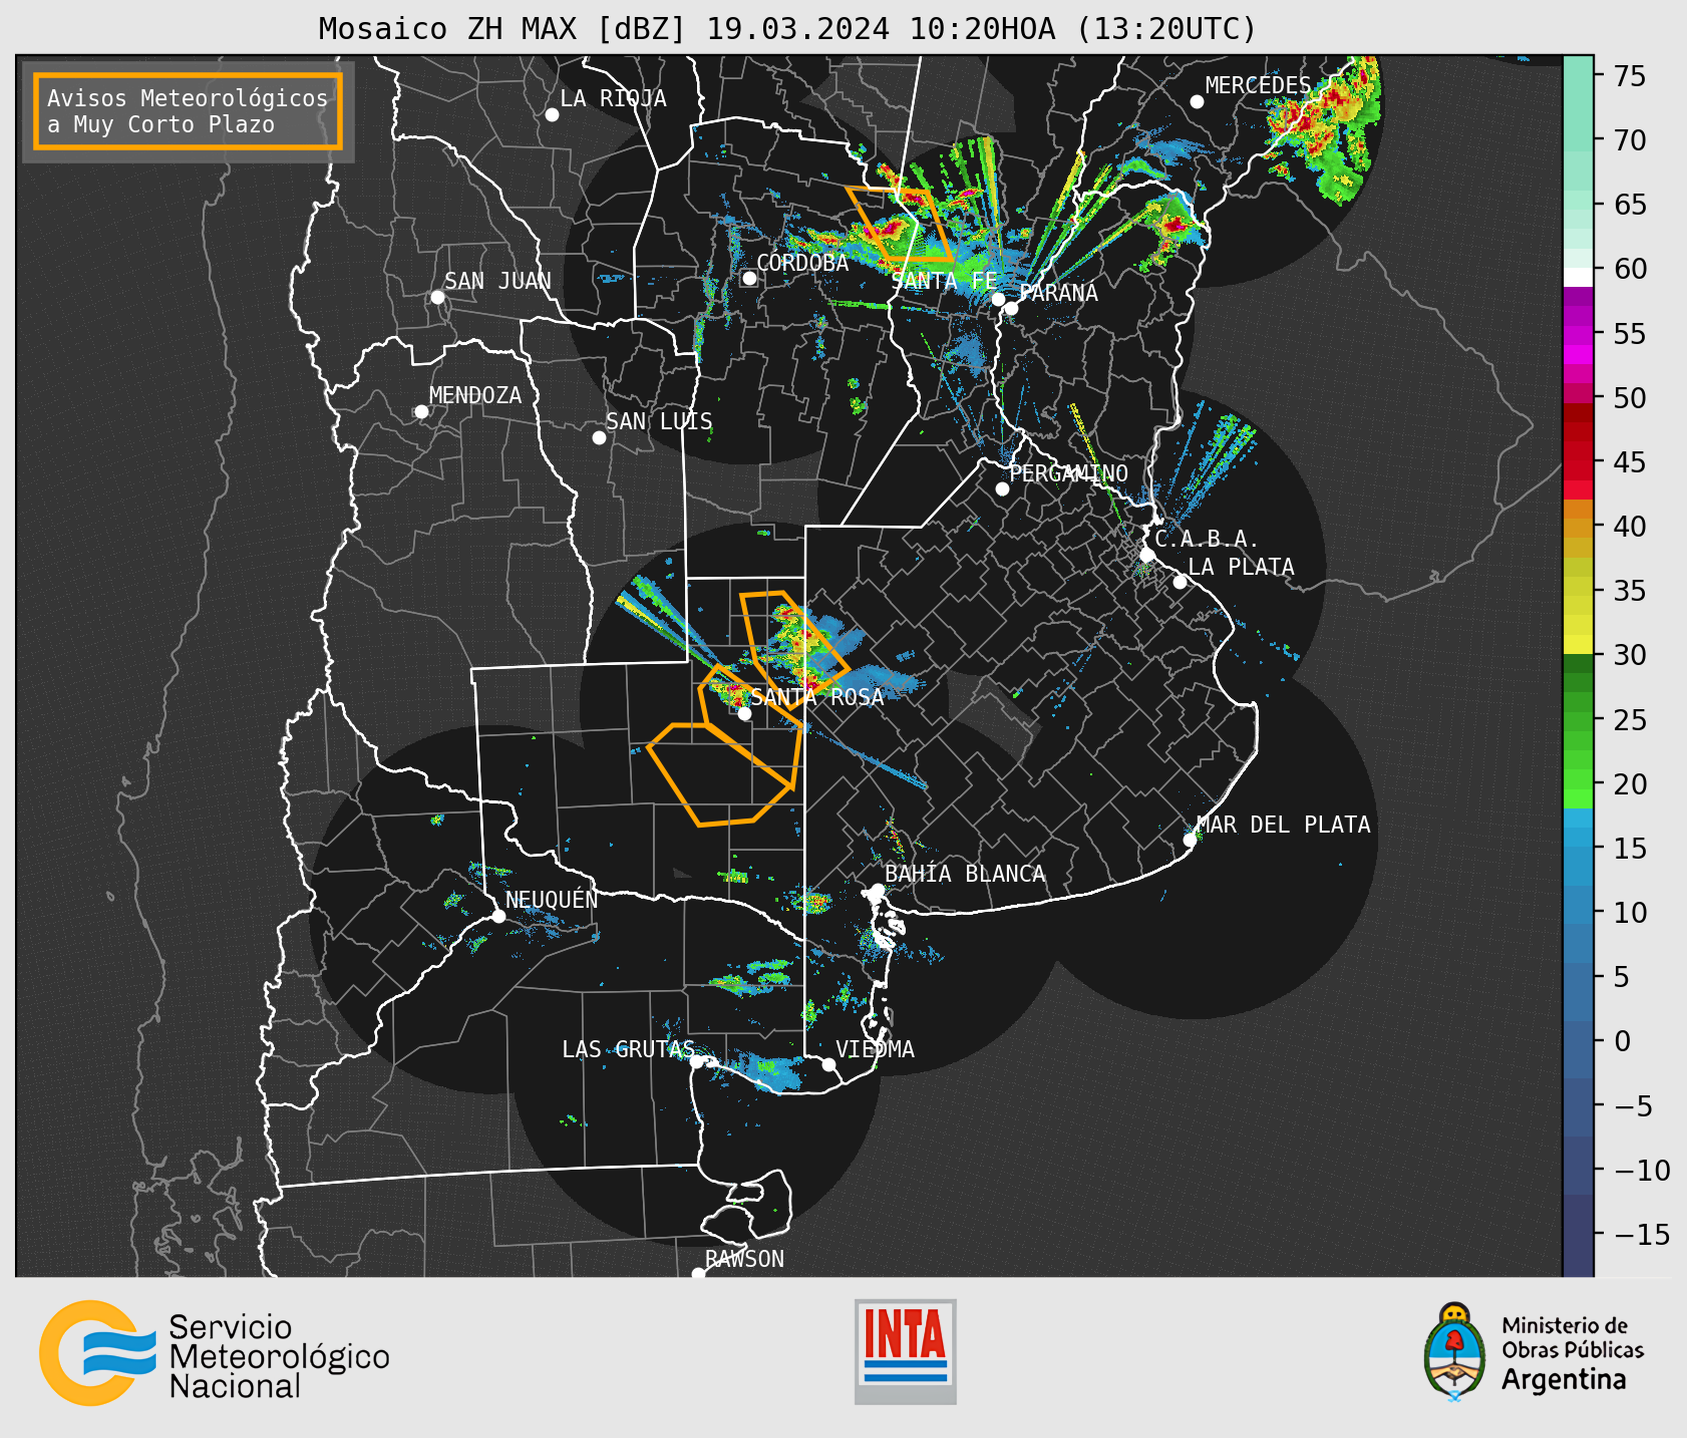The image size is (1687, 1438).
Task: Click the SANTA ROSA city marker dot
Action: 744,714
